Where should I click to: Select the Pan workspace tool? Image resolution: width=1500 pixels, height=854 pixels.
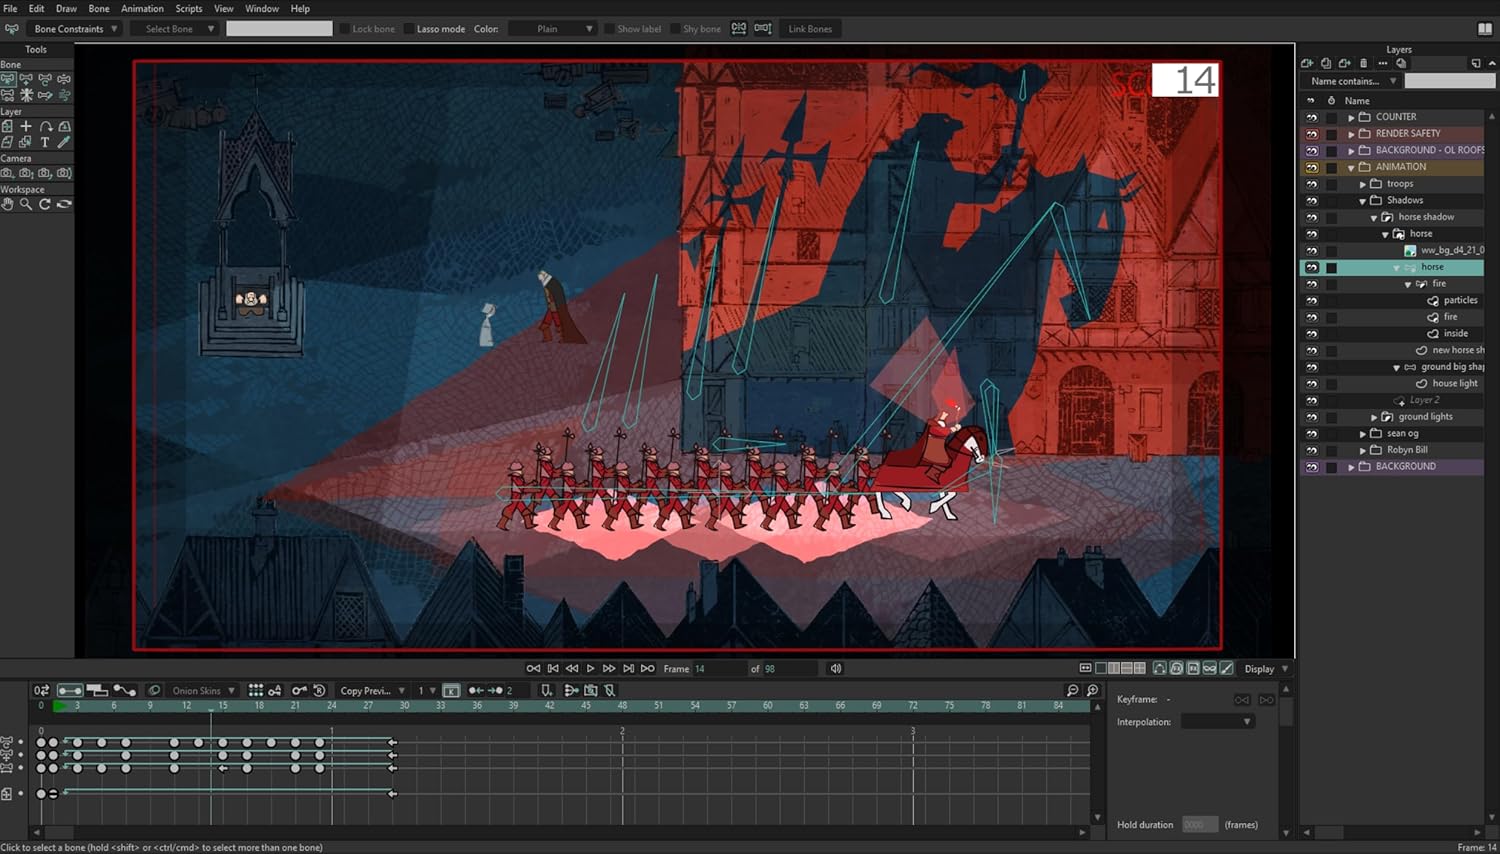(7, 203)
